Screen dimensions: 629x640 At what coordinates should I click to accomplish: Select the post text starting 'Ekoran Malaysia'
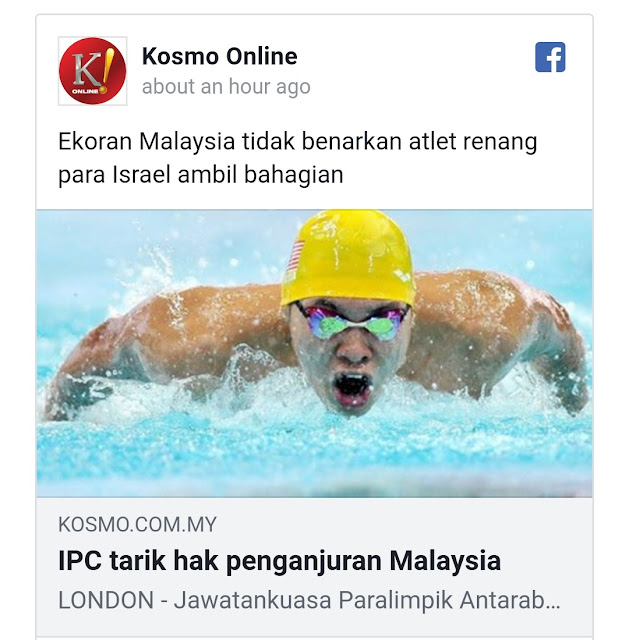coord(297,158)
